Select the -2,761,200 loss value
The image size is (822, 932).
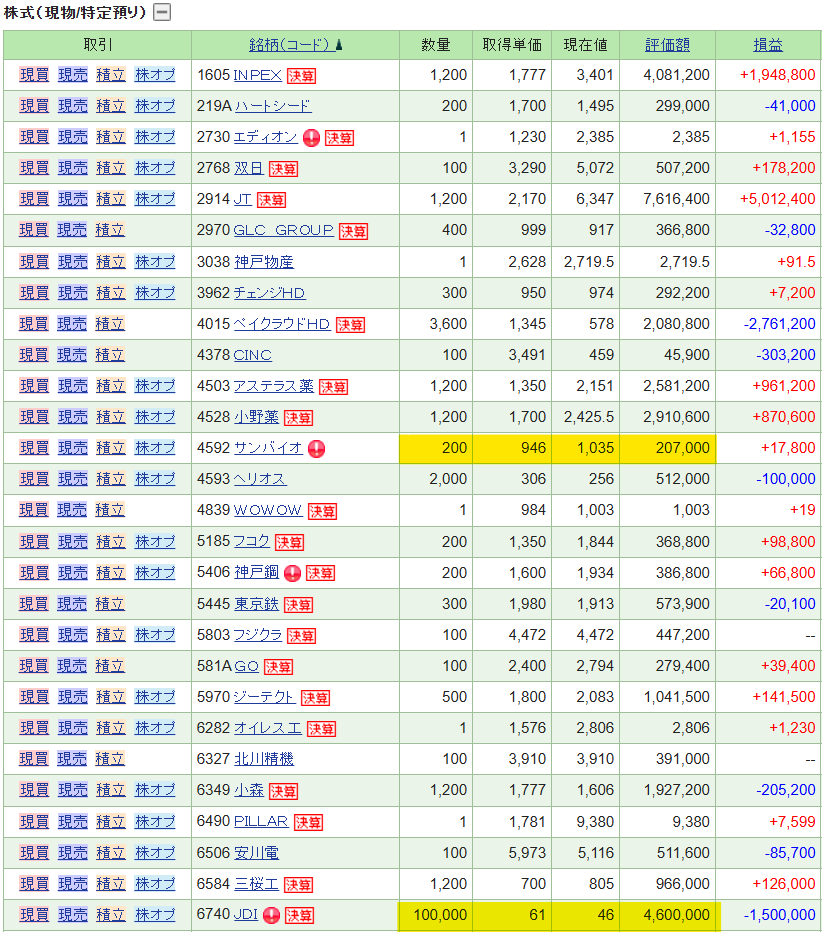tap(779, 324)
